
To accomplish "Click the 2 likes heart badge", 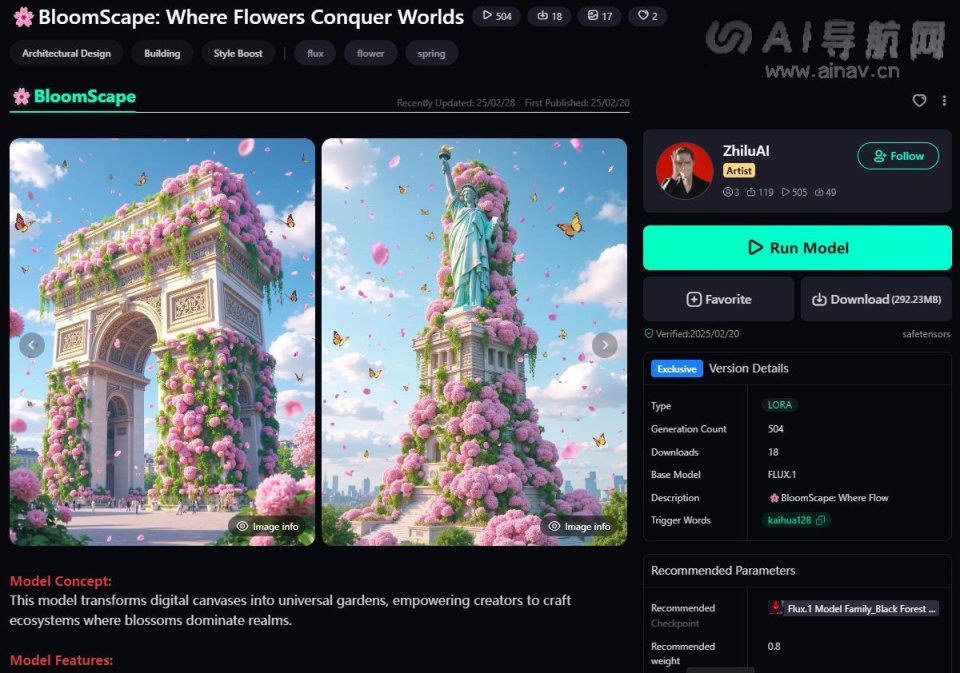I will 648,16.
